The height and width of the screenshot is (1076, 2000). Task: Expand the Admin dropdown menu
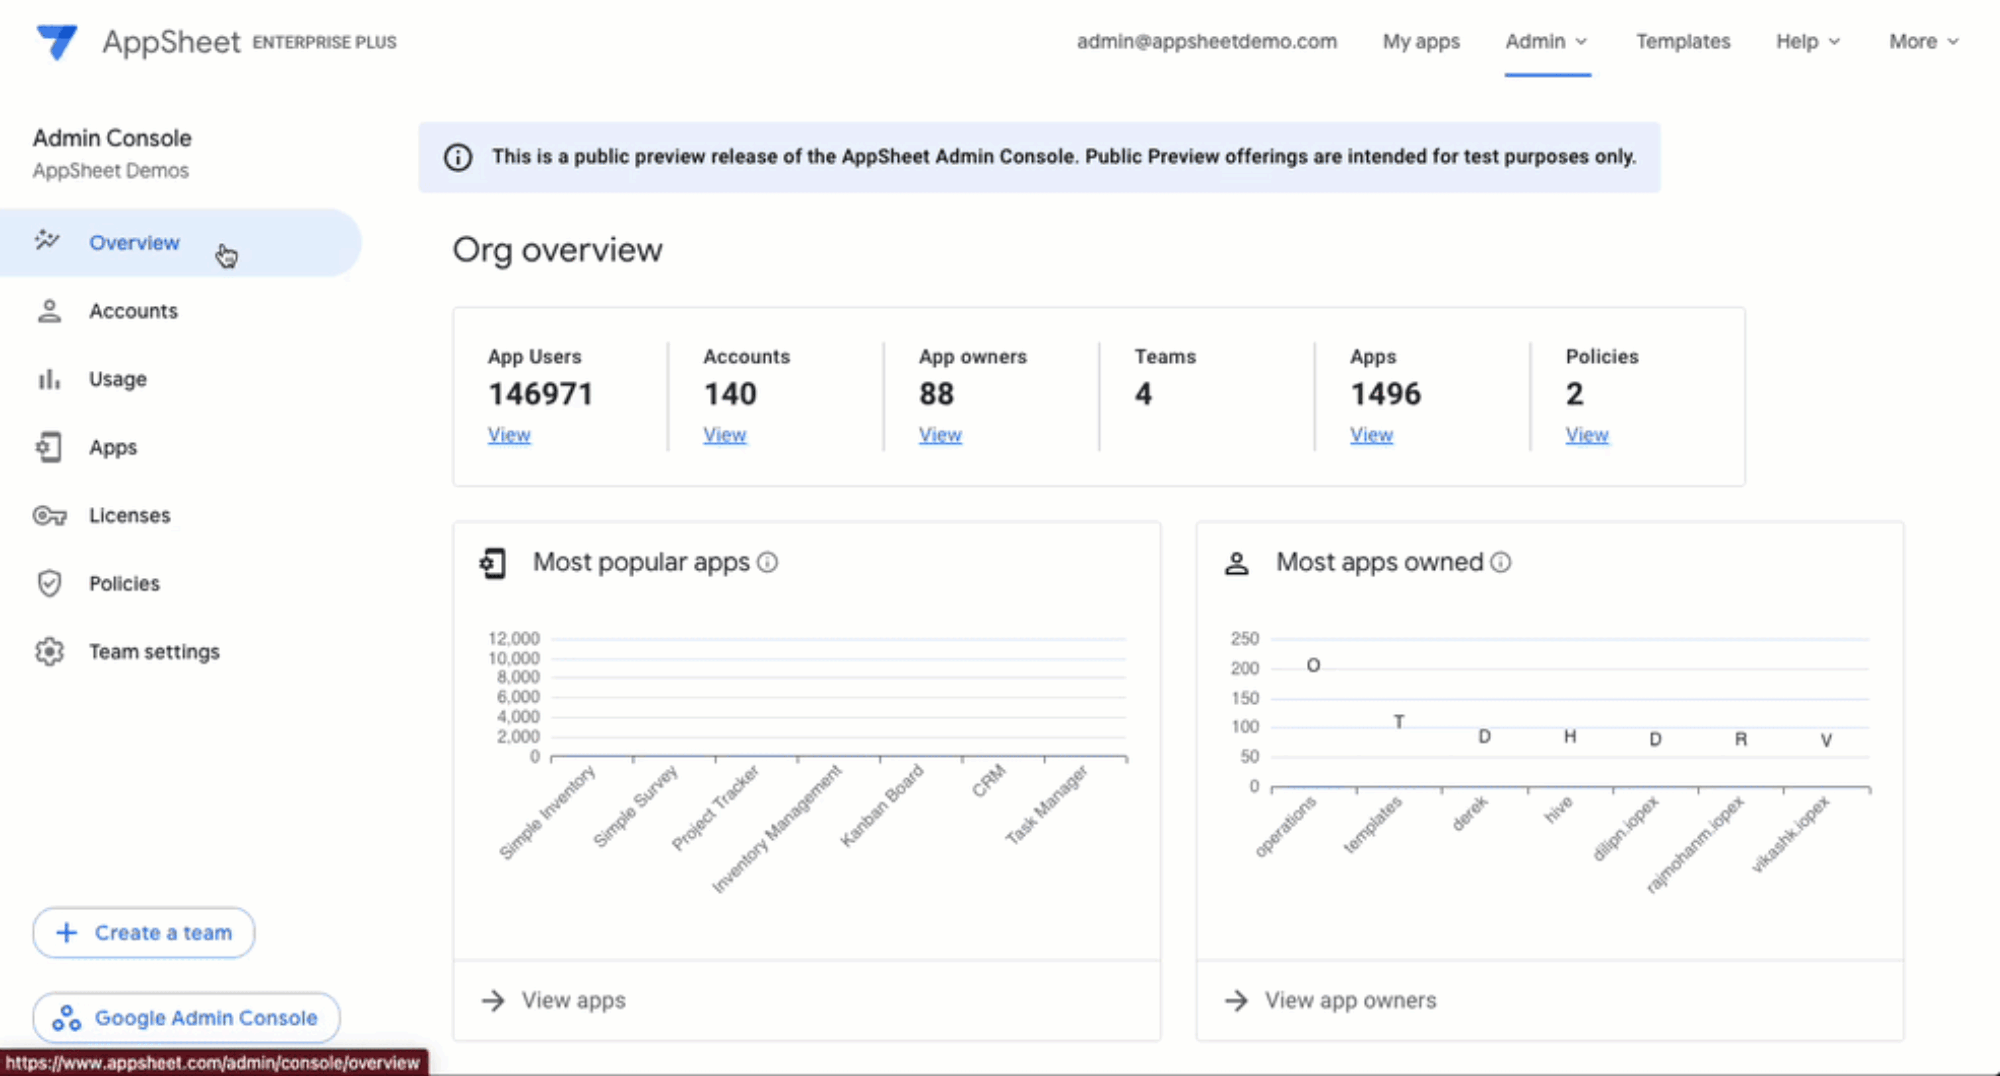coord(1547,42)
